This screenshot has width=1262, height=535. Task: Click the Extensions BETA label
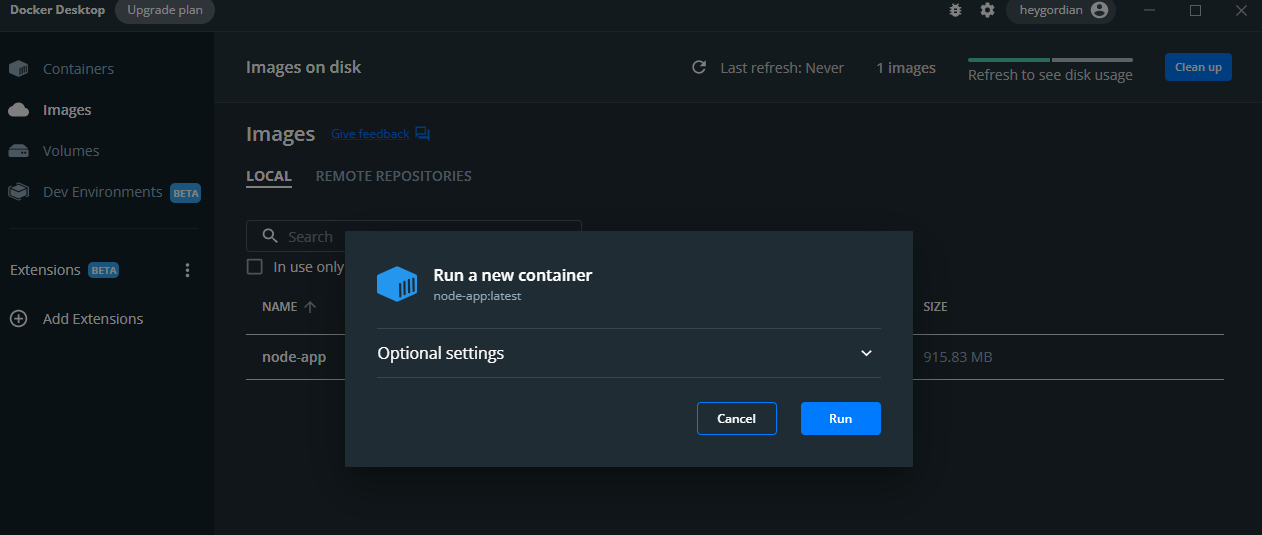pos(103,270)
